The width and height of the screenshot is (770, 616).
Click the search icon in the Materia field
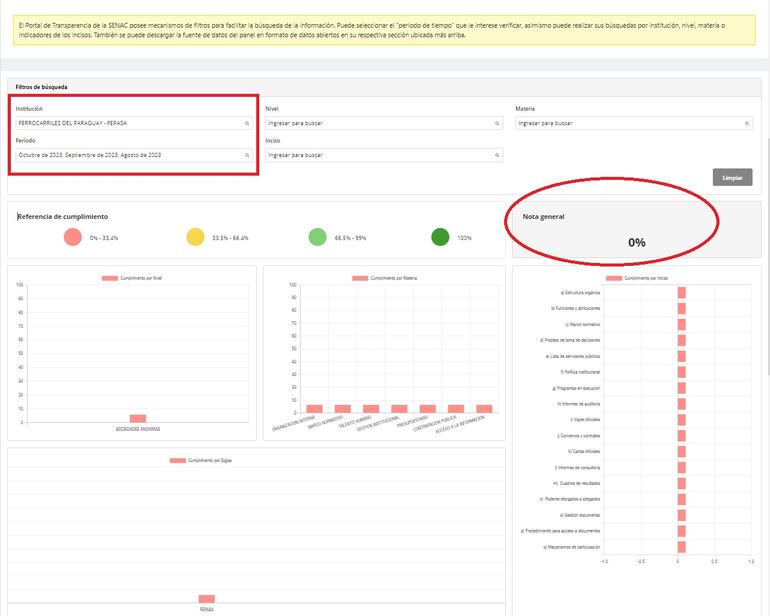coord(747,123)
